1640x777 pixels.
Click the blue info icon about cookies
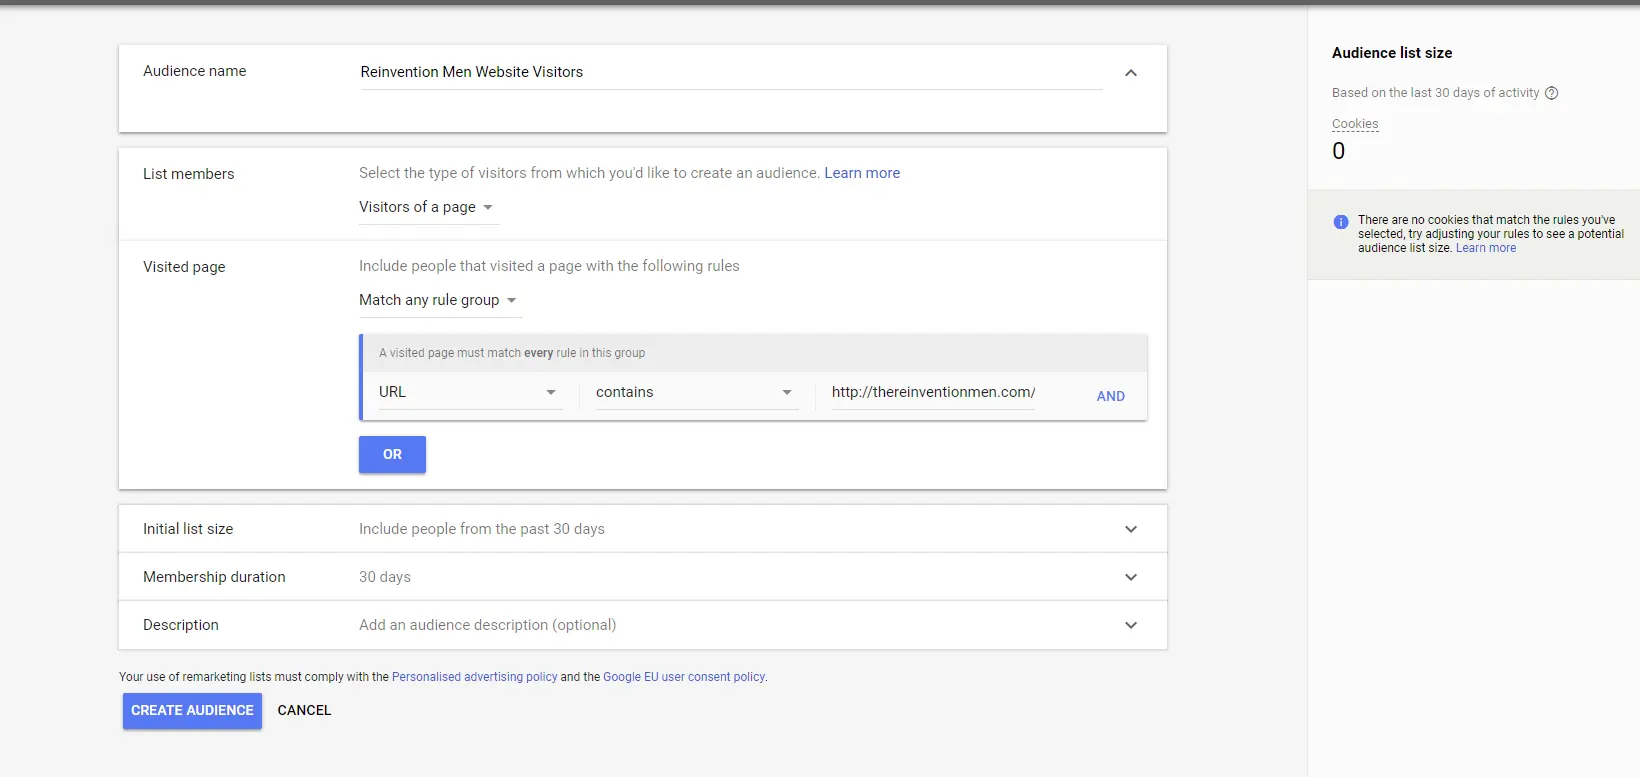click(1340, 222)
